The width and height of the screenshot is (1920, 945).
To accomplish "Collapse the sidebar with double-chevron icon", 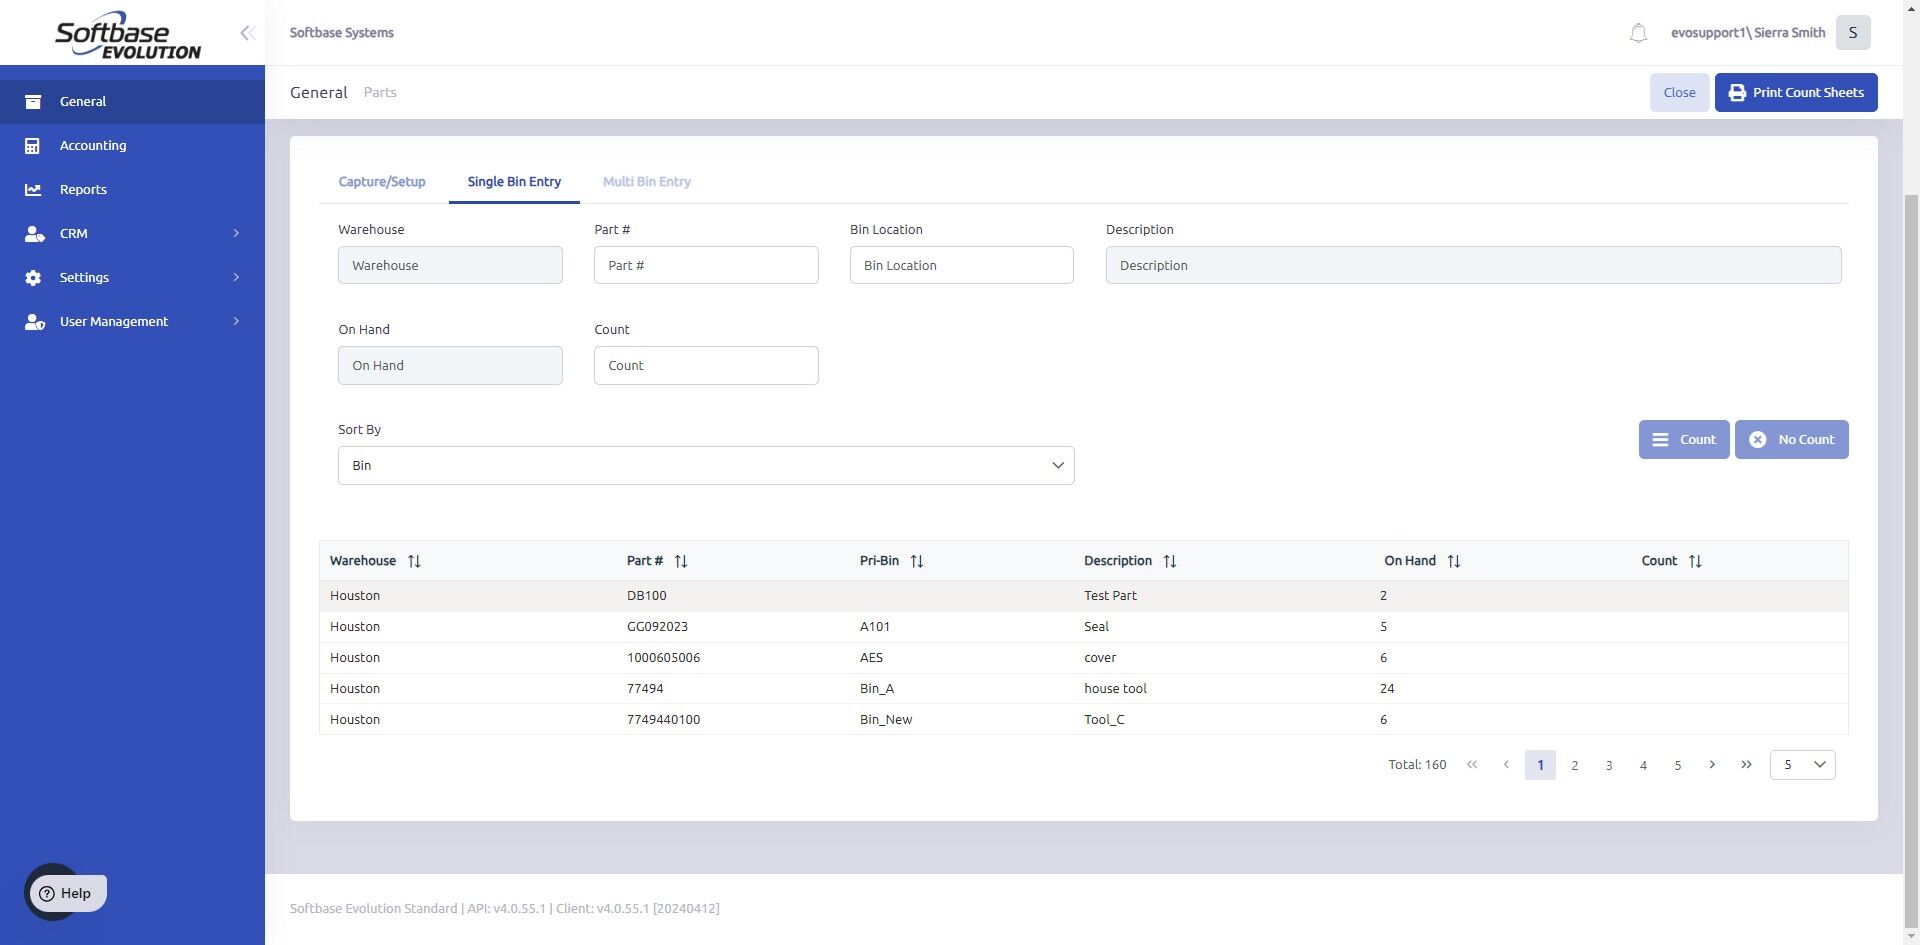I will (x=247, y=33).
